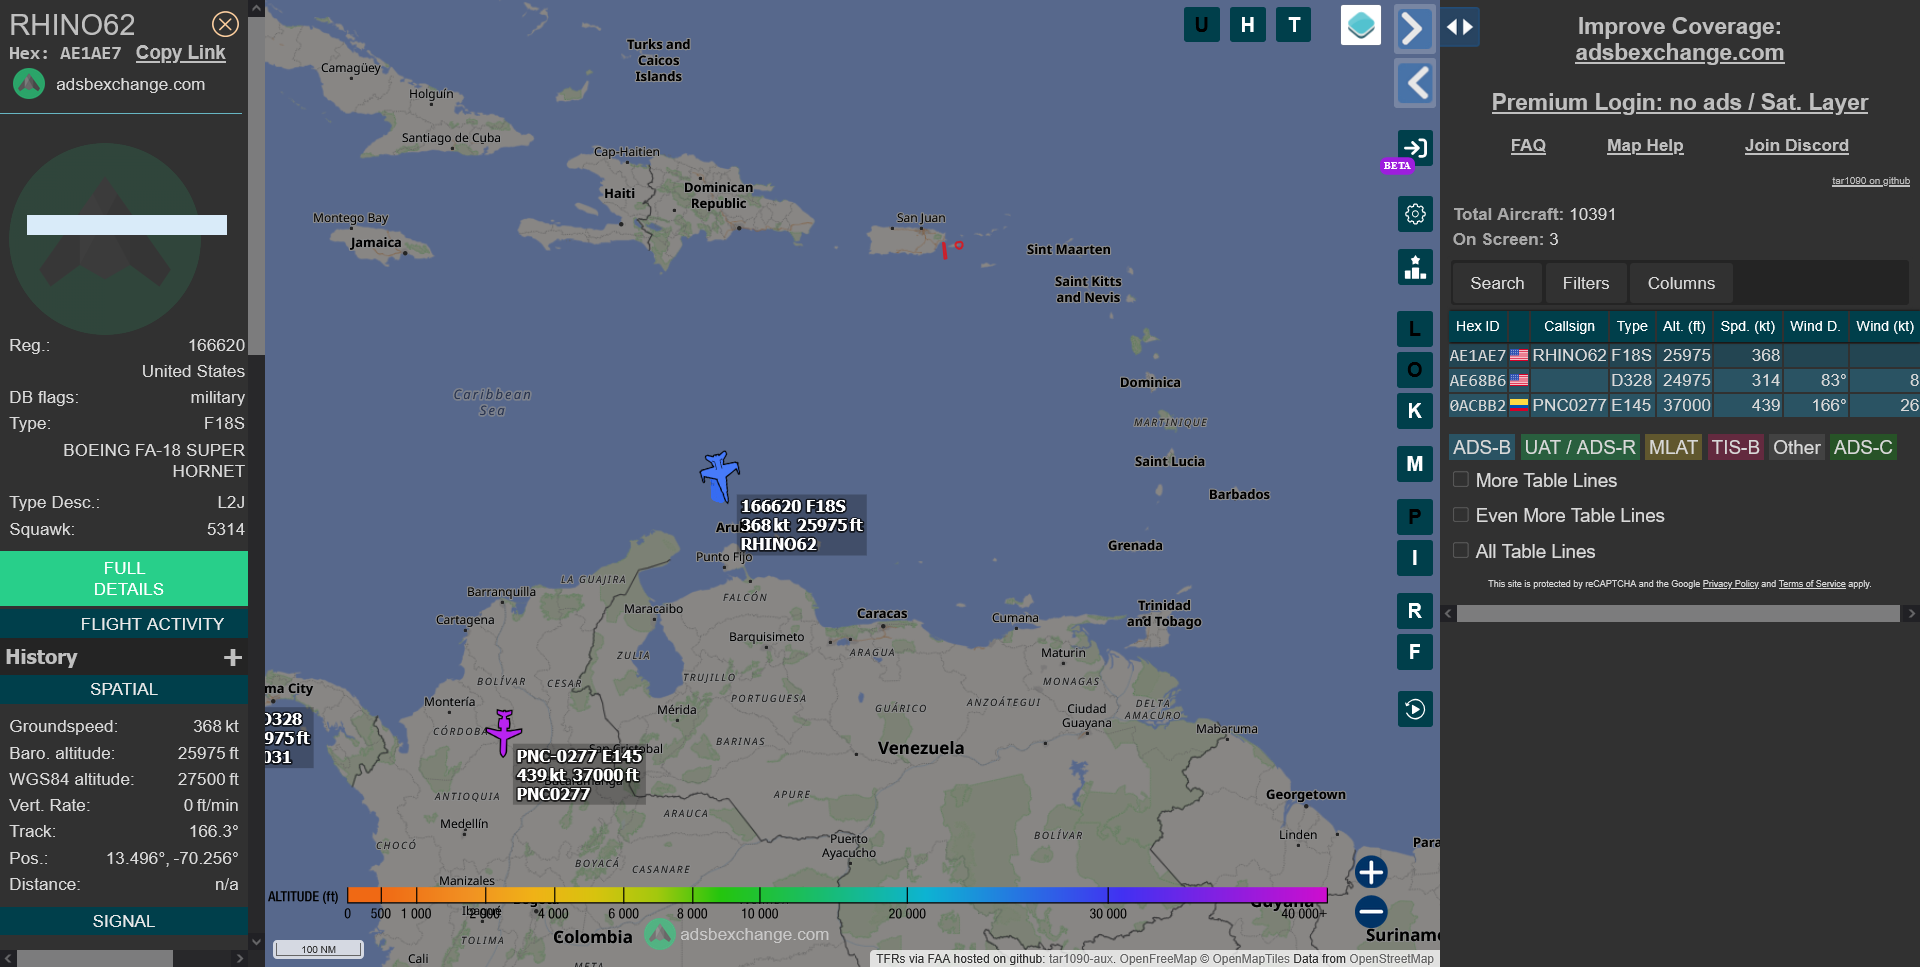This screenshot has width=1920, height=967.
Task: Expand the sidebar using left chevron
Action: [x=1414, y=83]
